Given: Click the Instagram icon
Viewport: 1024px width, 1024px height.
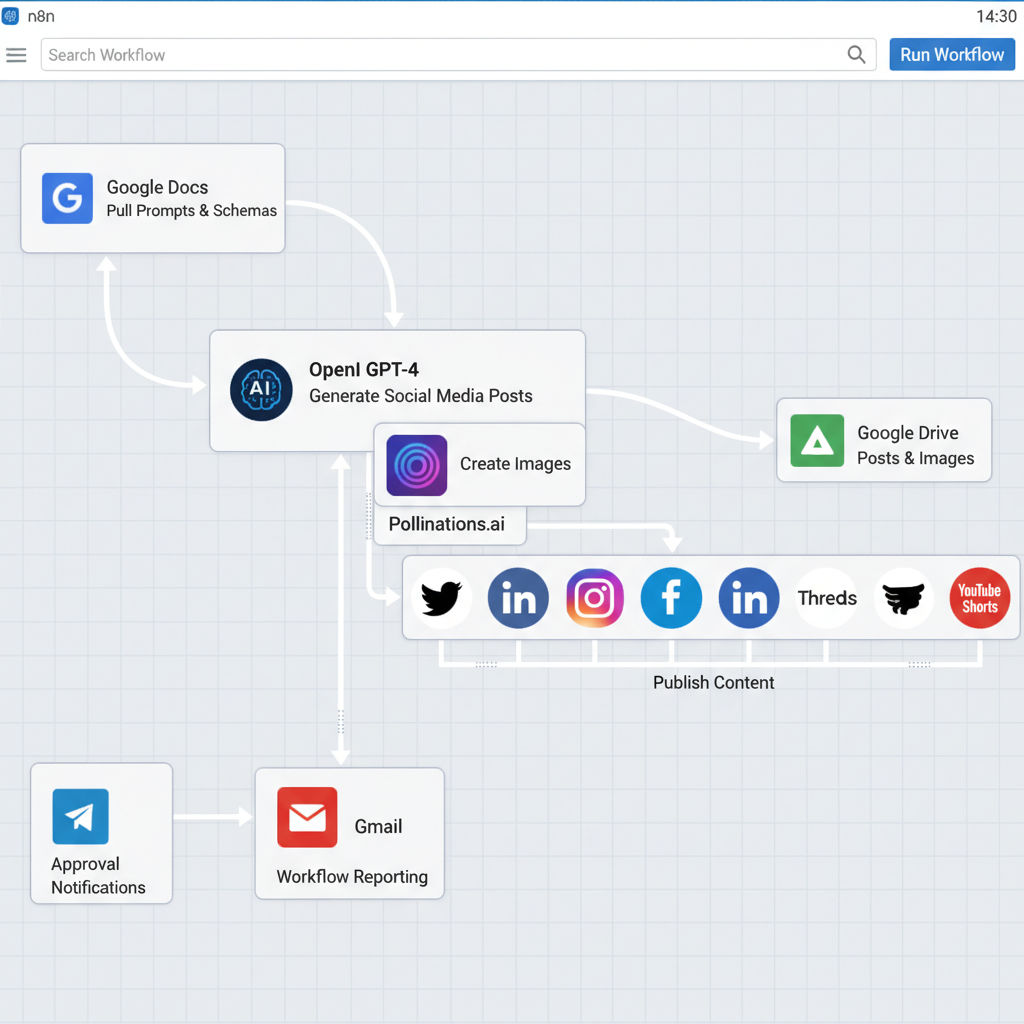Looking at the screenshot, I should 595,599.
